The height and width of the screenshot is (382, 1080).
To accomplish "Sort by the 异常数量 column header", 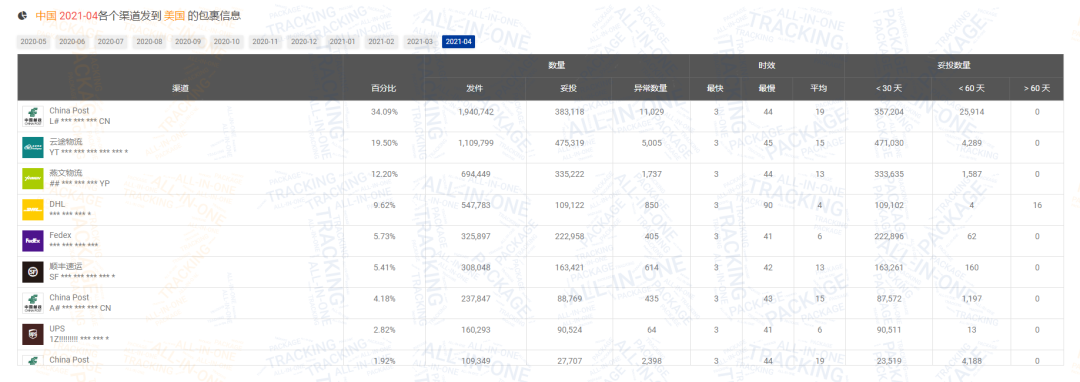I will tap(650, 89).
